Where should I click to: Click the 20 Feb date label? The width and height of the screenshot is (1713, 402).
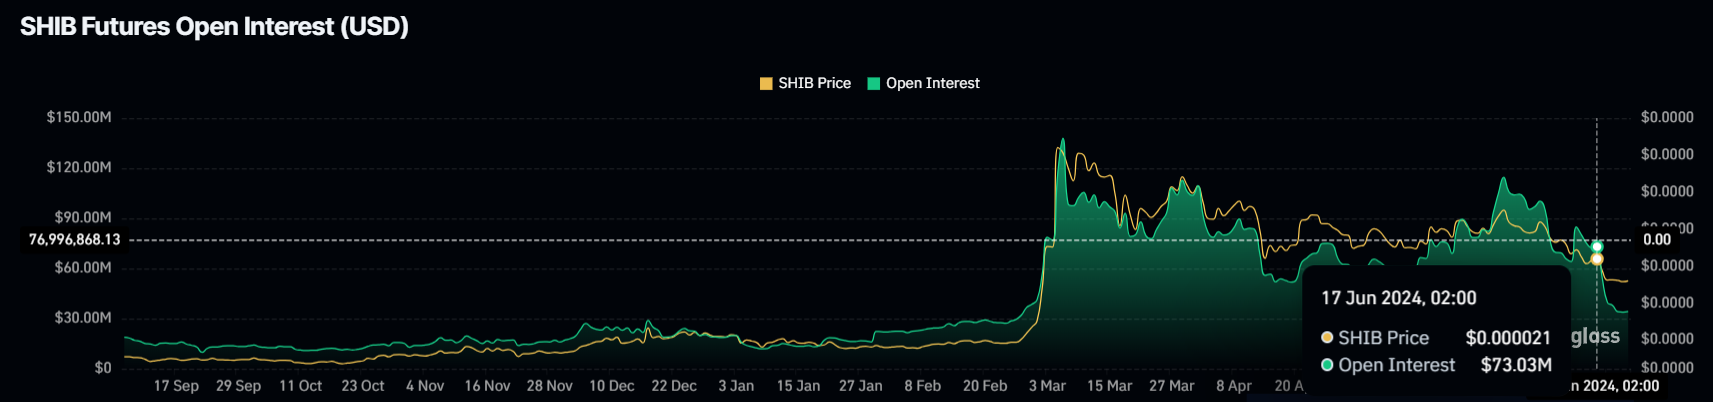pos(985,386)
